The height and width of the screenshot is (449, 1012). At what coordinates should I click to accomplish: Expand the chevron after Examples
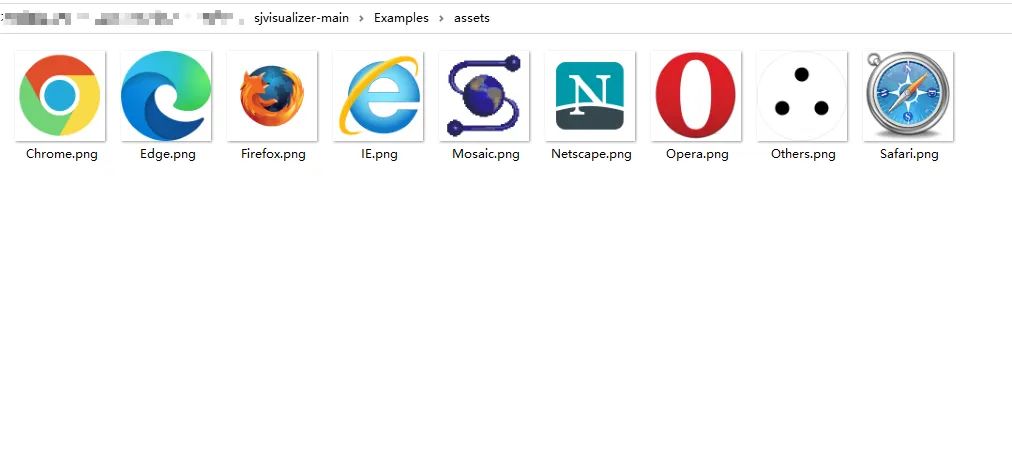coord(441,18)
